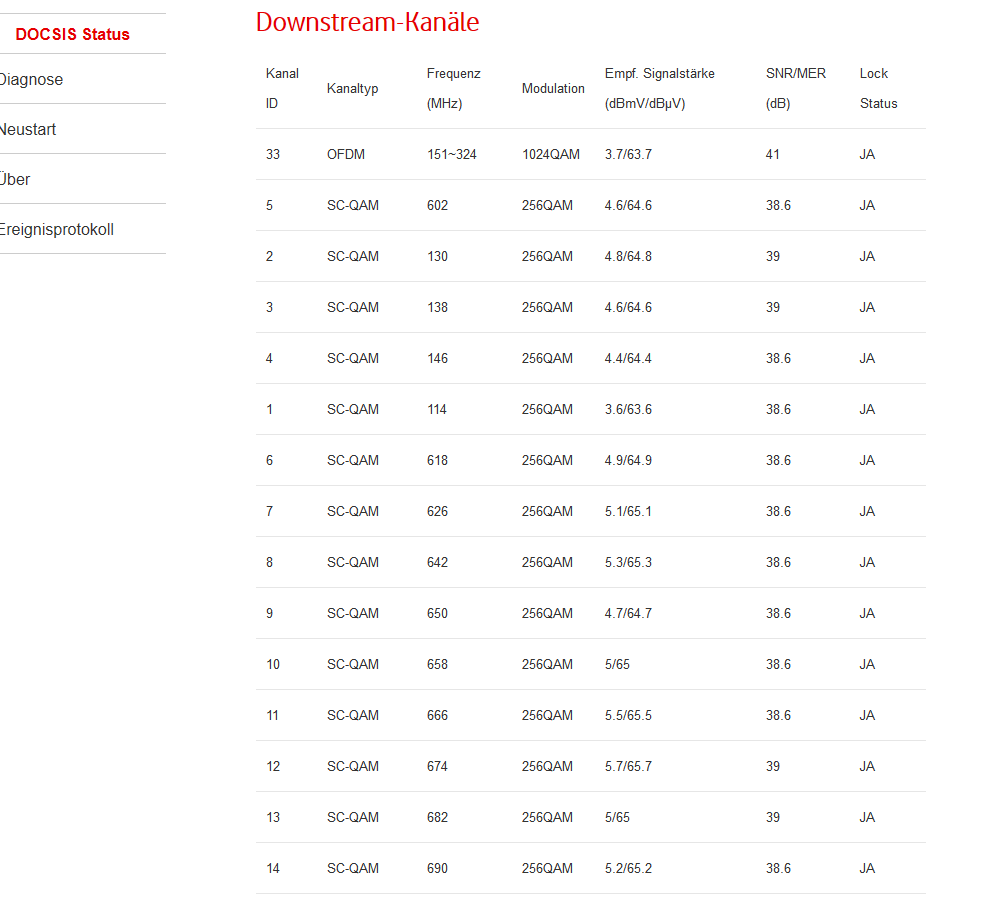997x902 pixels.
Task: Click the 5.5/65.5 signal strength value
Action: click(628, 715)
